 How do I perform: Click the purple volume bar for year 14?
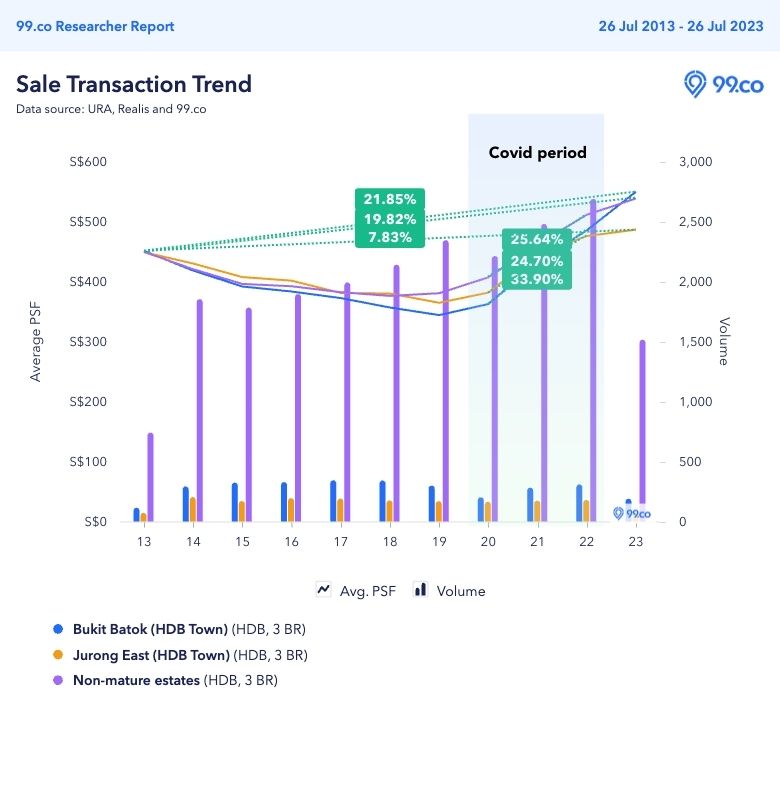click(199, 411)
